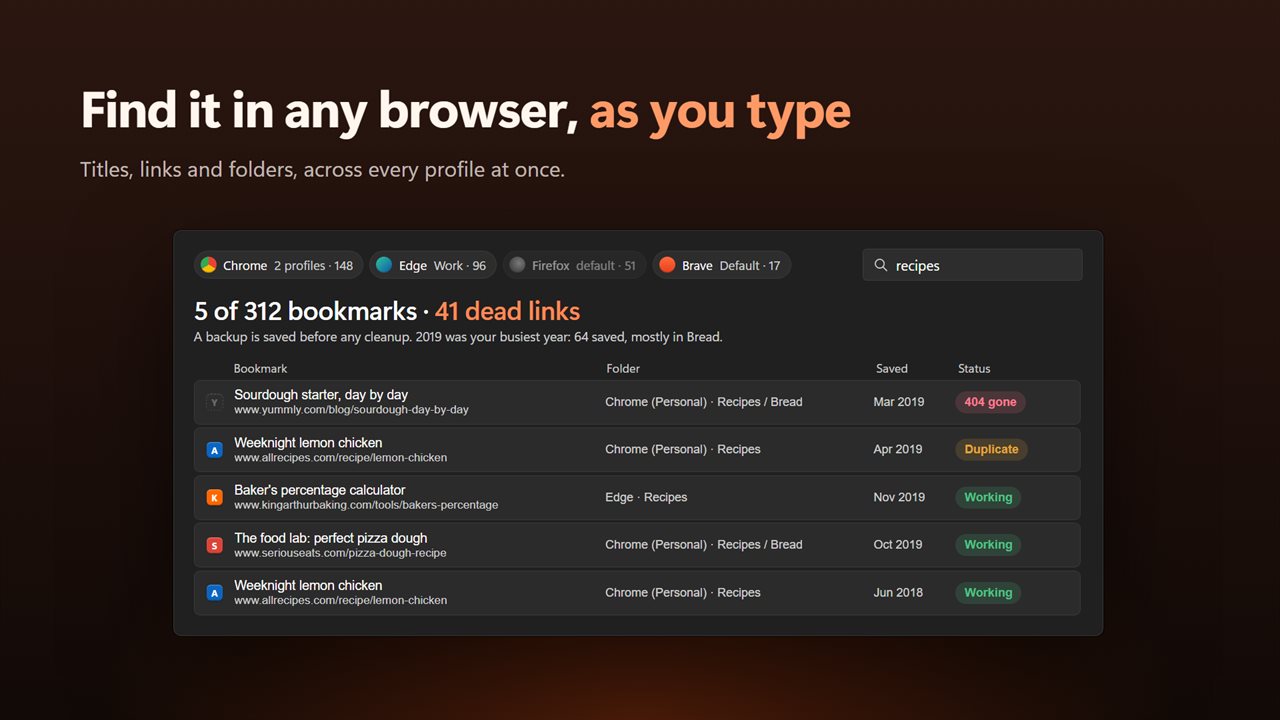
Task: Sort by the Saved column header
Action: click(x=892, y=369)
